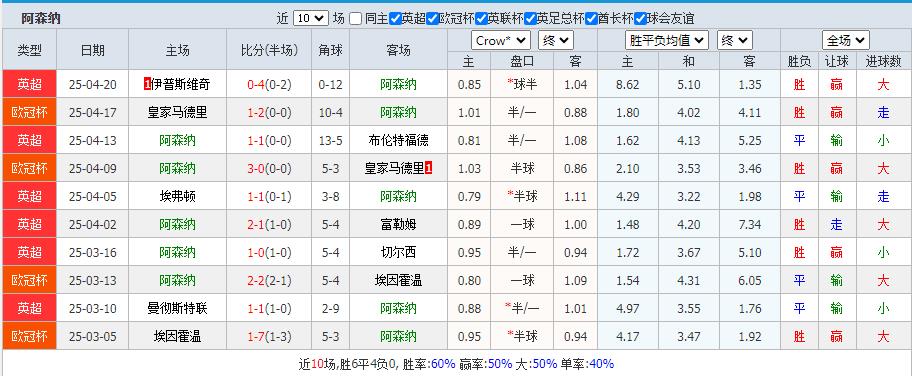The width and height of the screenshot is (912, 376).
Task: Click the 1-7(1-3) score
Action: pos(269,336)
